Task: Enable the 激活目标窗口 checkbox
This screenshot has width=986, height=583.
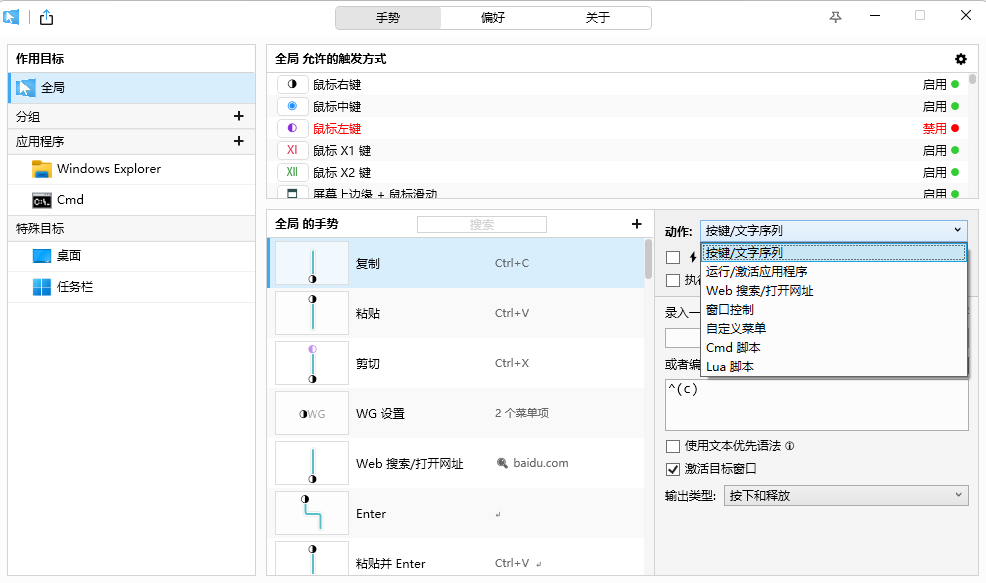Action: pyautogui.click(x=673, y=468)
